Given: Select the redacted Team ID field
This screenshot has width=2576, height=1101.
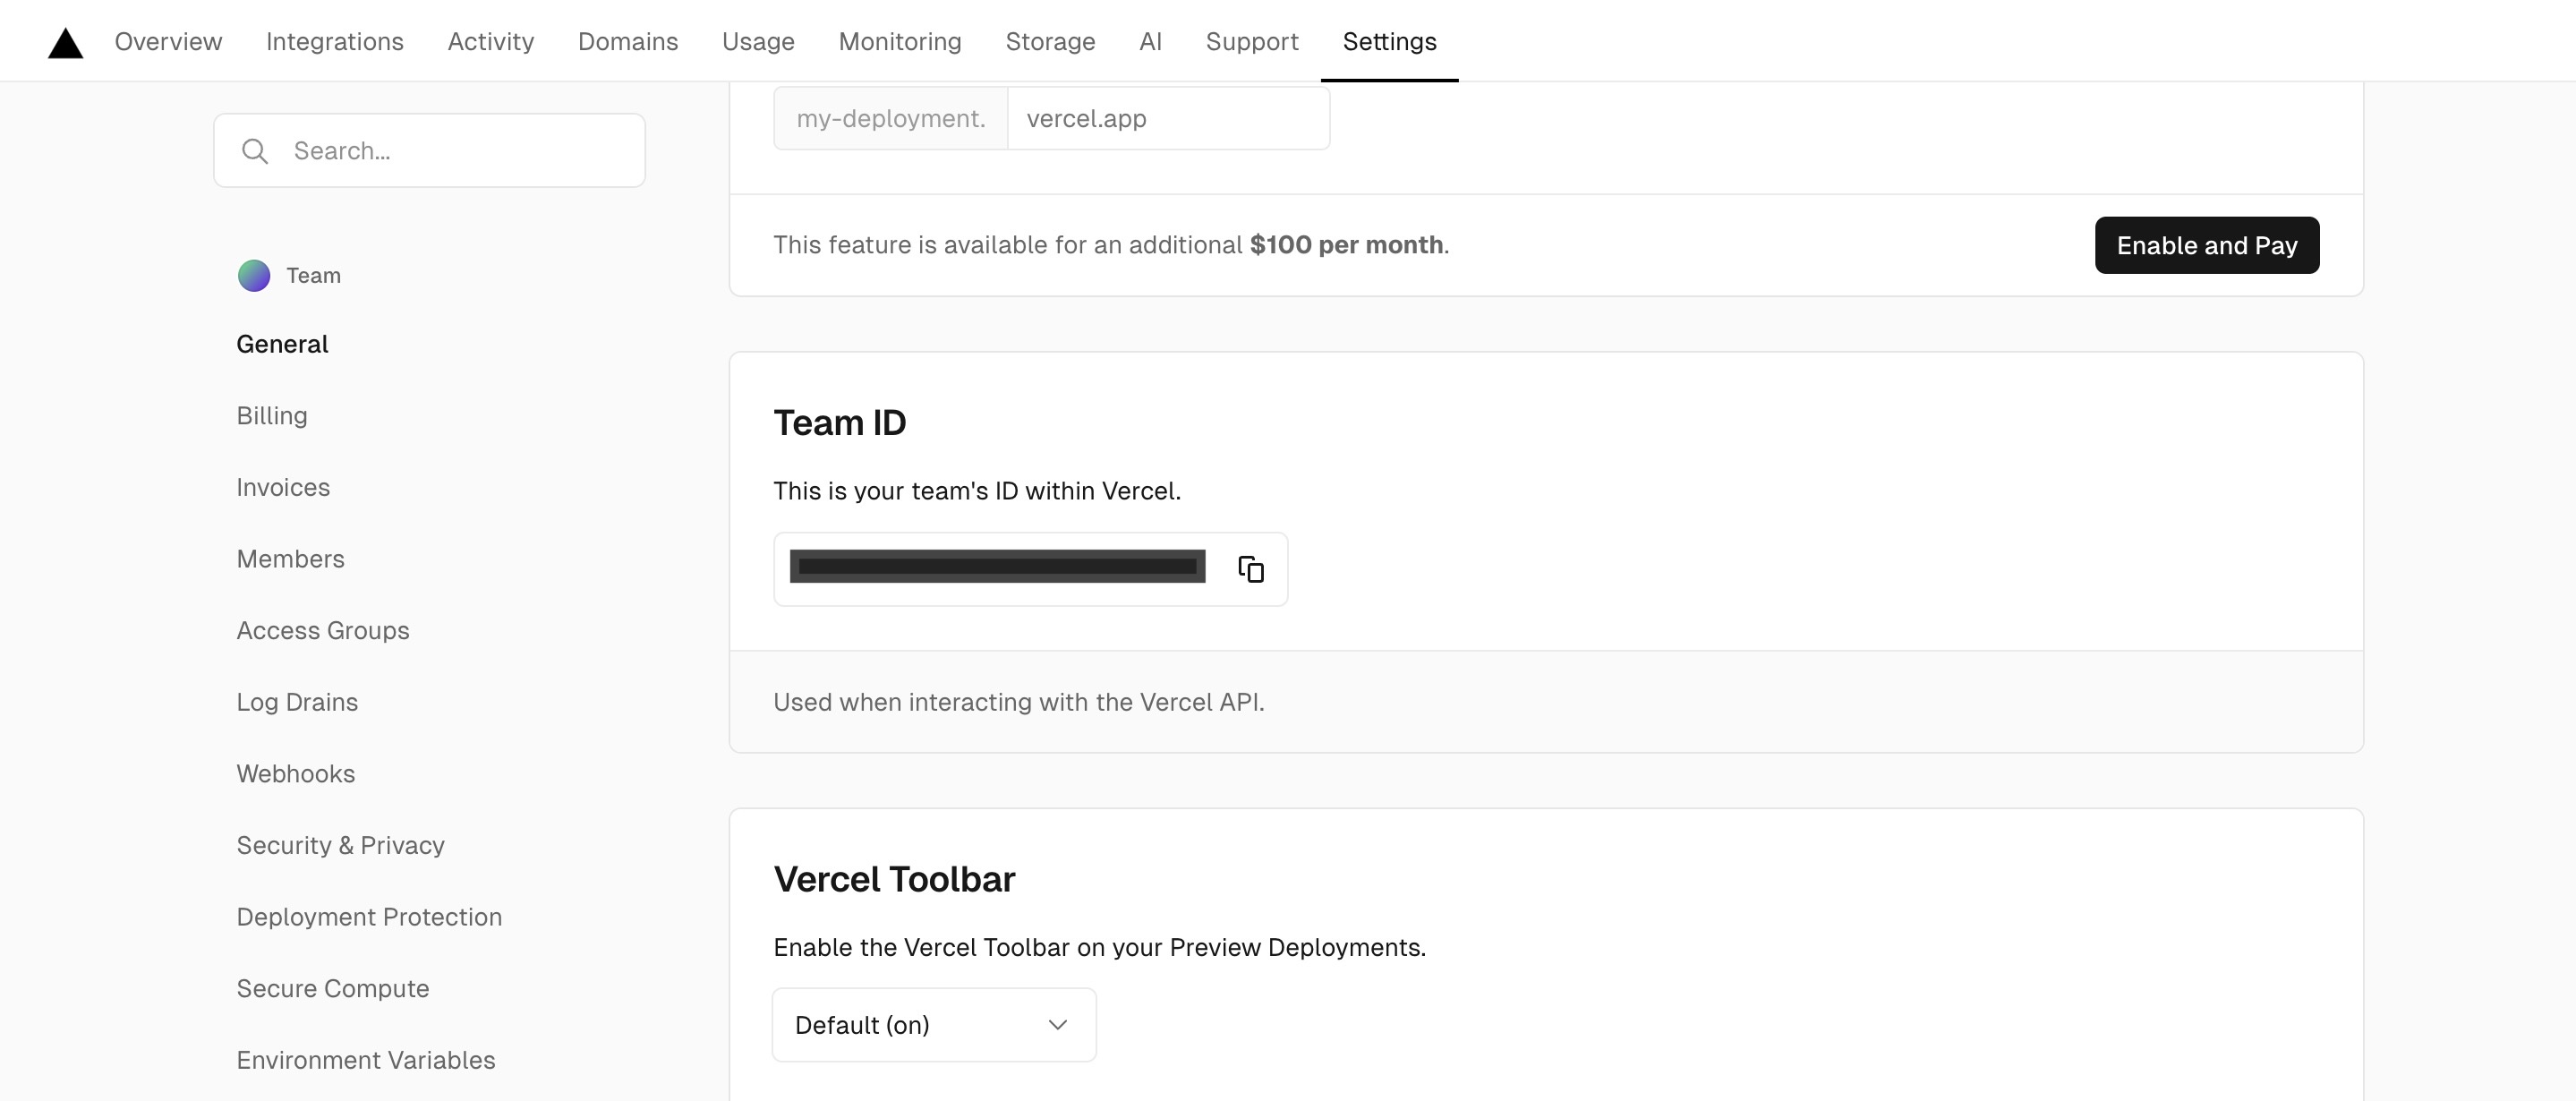Looking at the screenshot, I should [997, 567].
